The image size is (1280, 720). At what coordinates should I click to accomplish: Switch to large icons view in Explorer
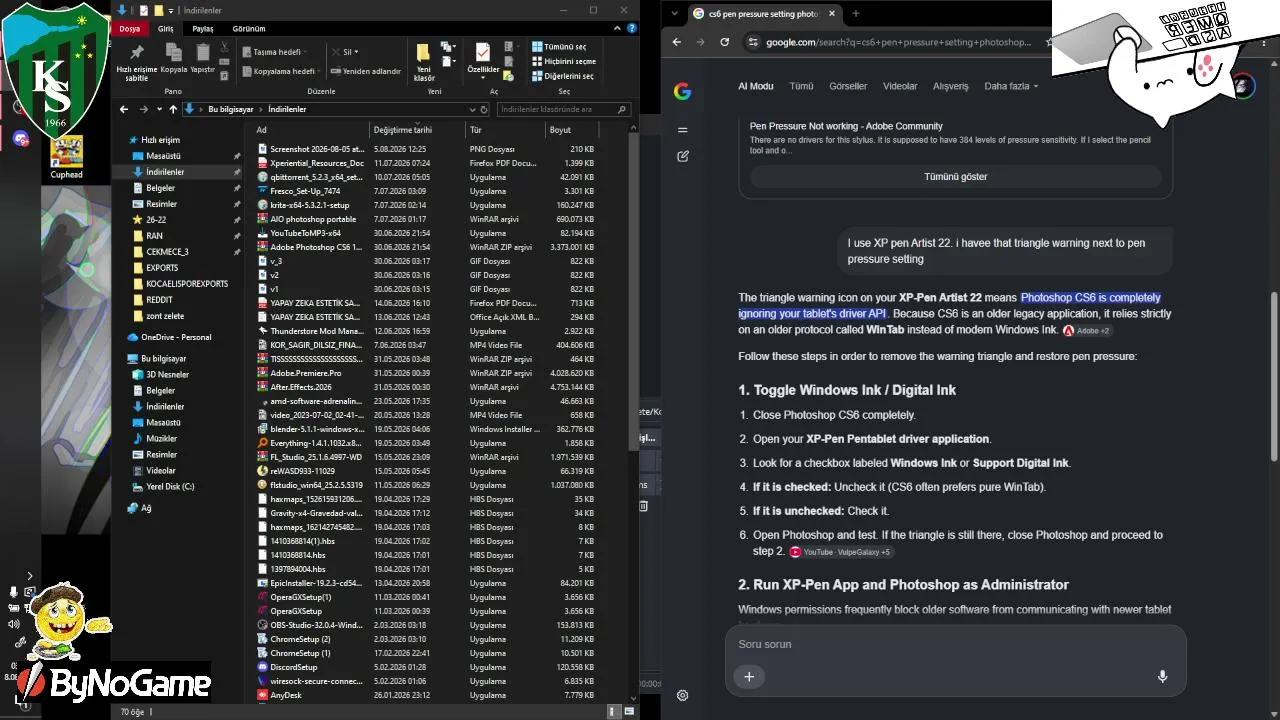click(628, 711)
